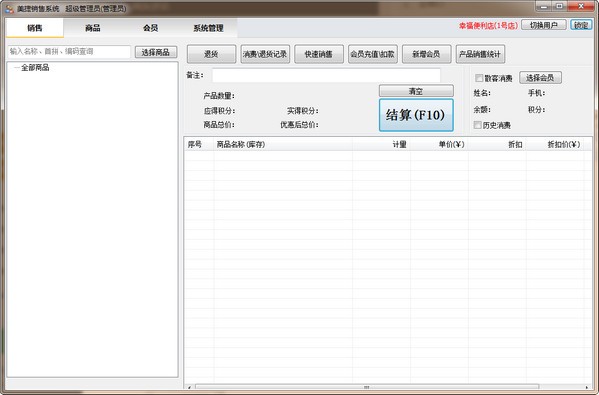Open 产品销售统计

click(480, 54)
